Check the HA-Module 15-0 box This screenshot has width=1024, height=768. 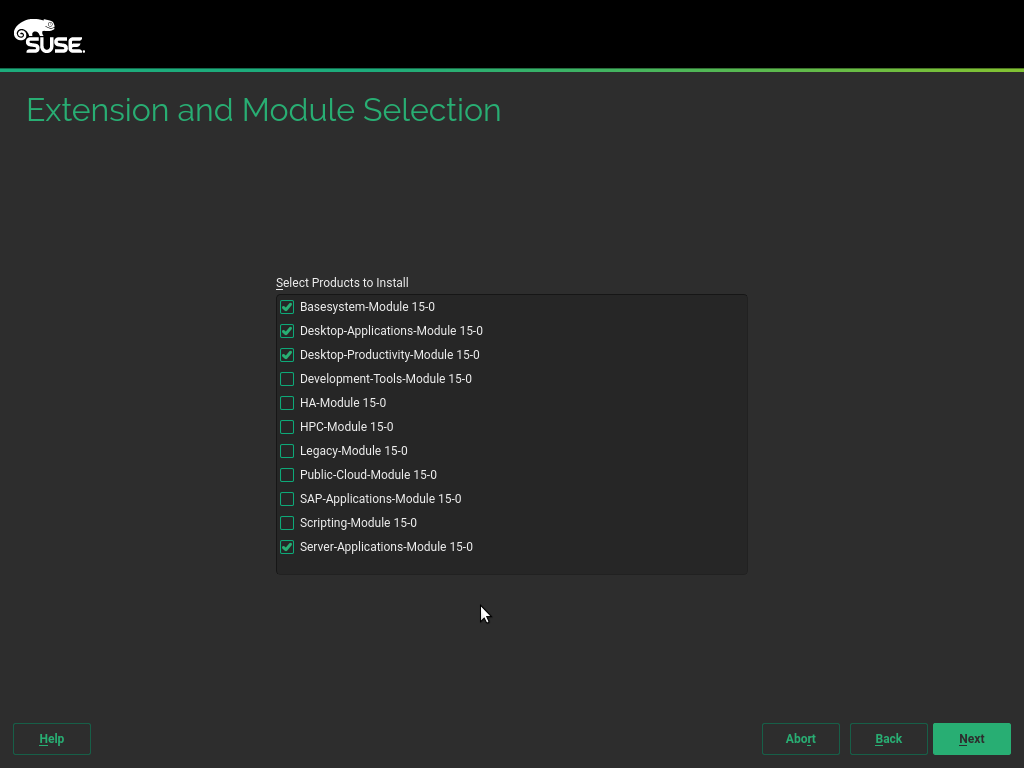coord(287,403)
